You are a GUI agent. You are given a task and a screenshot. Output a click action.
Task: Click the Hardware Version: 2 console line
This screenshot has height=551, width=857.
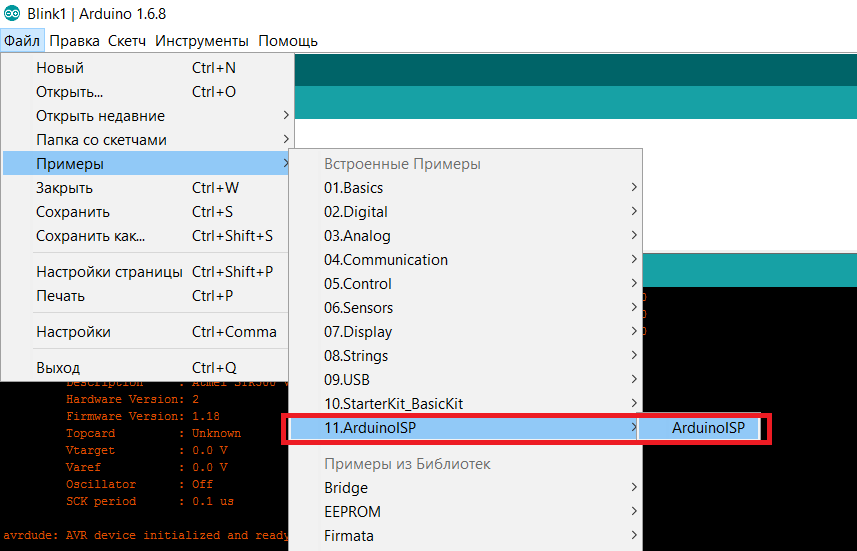click(132, 400)
